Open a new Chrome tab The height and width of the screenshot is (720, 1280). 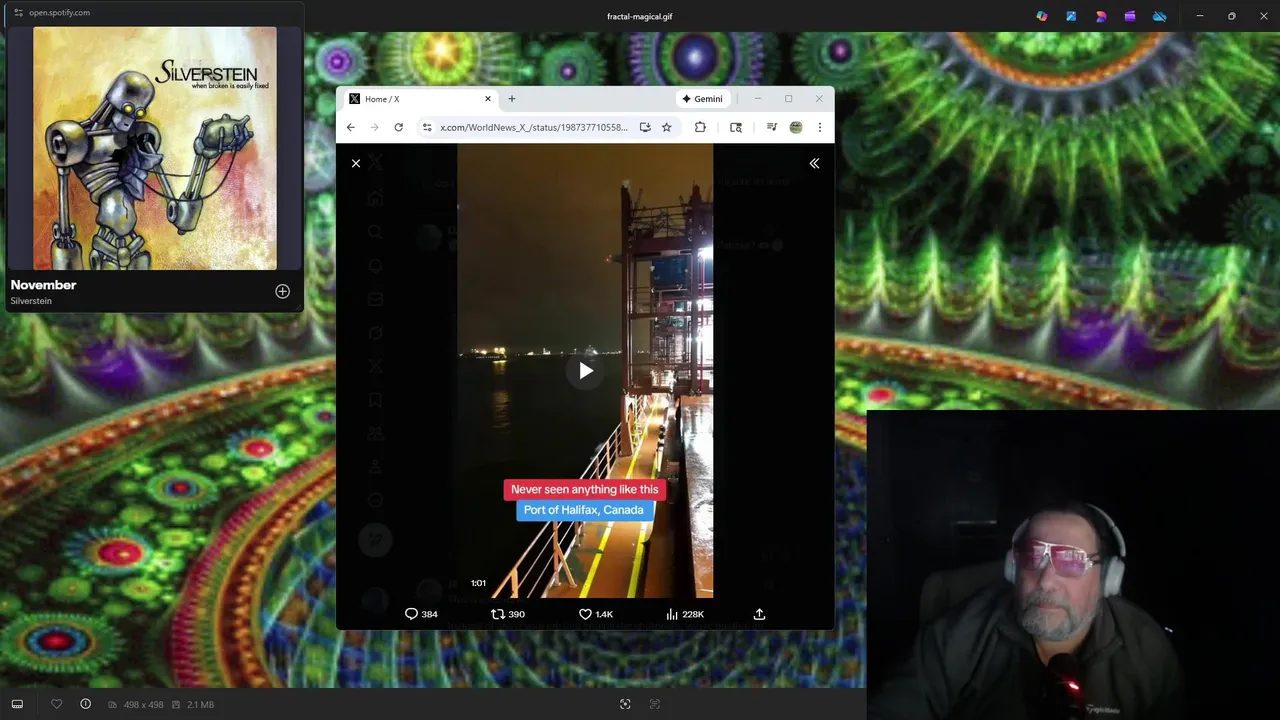coord(512,99)
